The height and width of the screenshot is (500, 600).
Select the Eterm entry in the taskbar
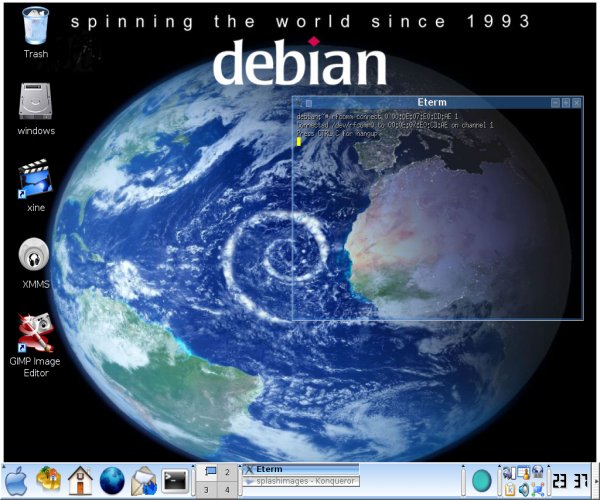[301, 469]
